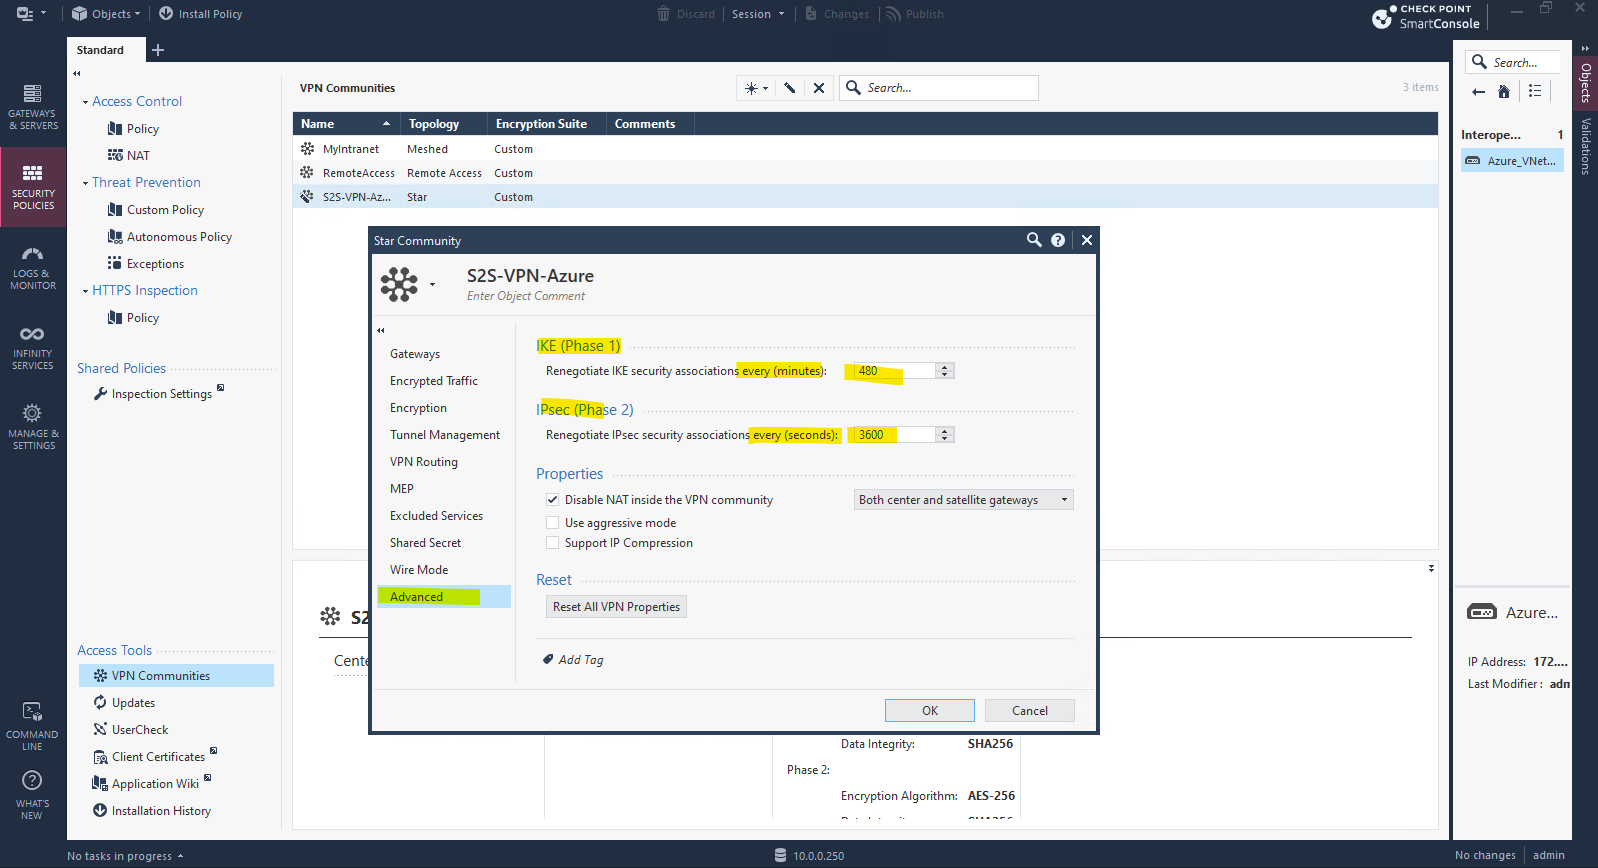Select Wire Mode page in dialog
Image resolution: width=1598 pixels, height=868 pixels.
419,570
